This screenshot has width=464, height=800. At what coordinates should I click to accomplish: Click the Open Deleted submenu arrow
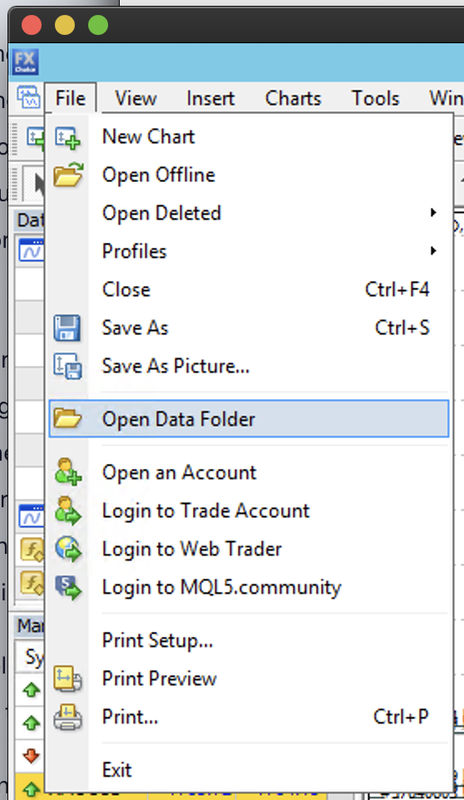[x=433, y=213]
